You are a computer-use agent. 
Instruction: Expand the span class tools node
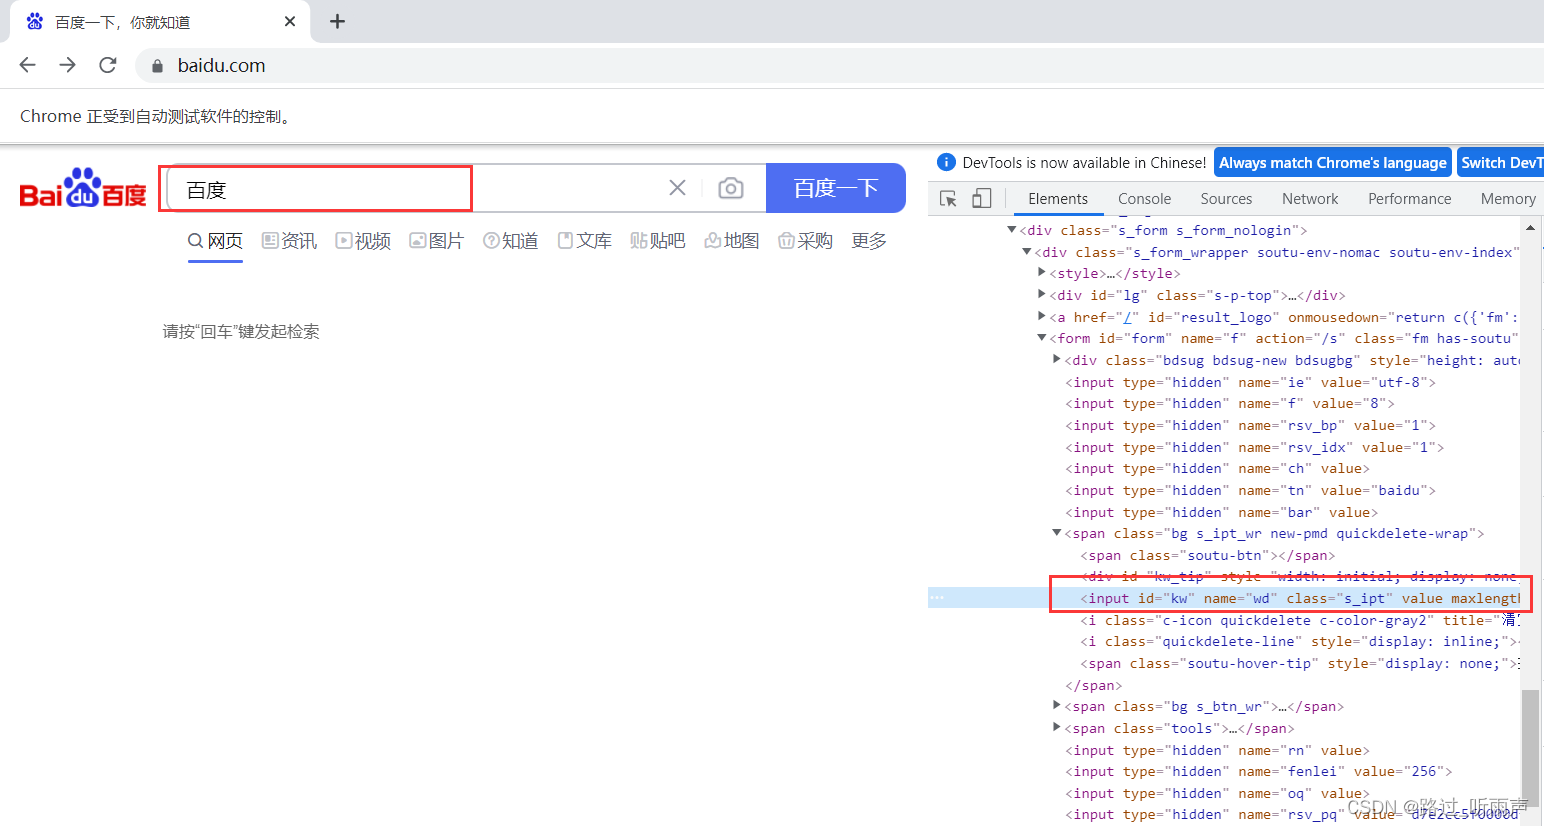[1057, 728]
